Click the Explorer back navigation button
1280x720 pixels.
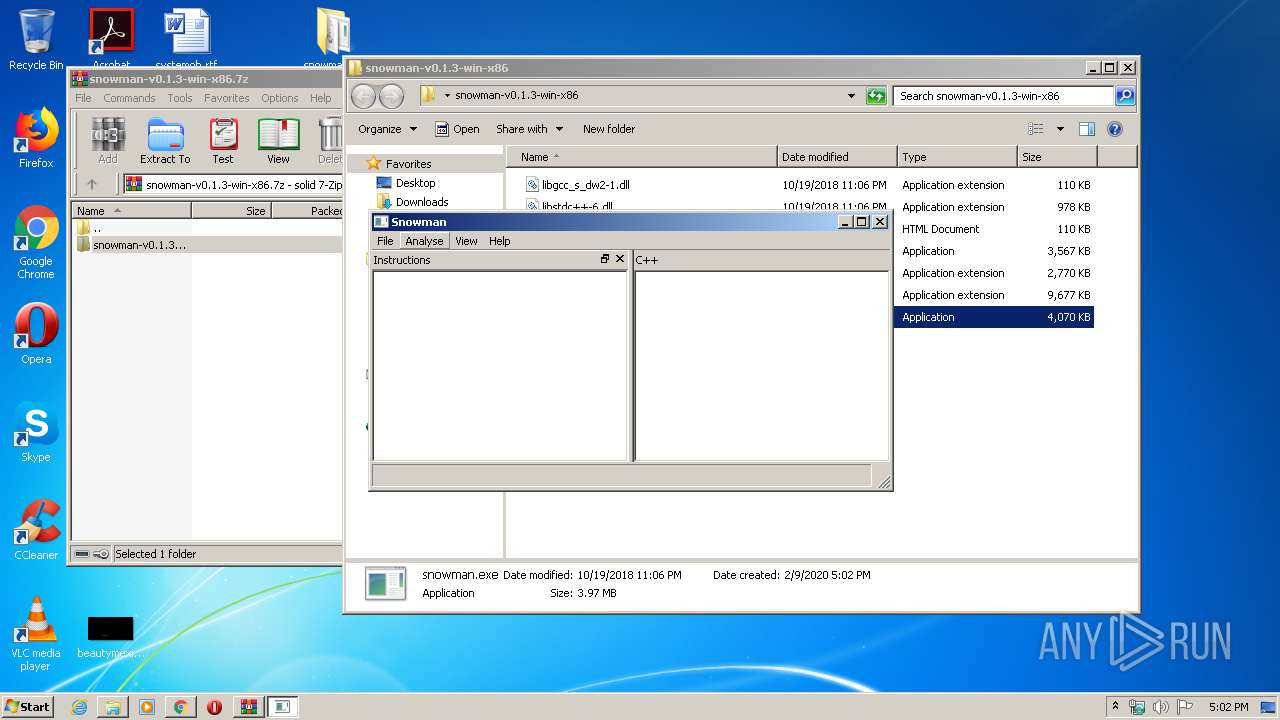pos(364,96)
